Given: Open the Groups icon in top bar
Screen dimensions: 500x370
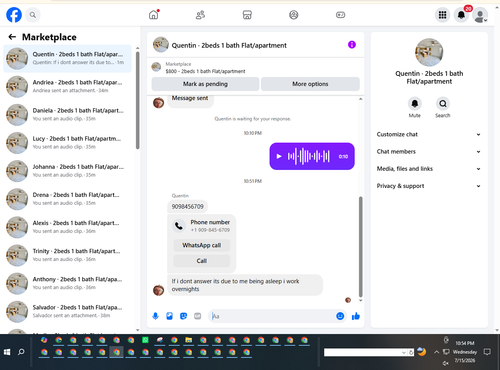Looking at the screenshot, I should pyautogui.click(x=294, y=15).
